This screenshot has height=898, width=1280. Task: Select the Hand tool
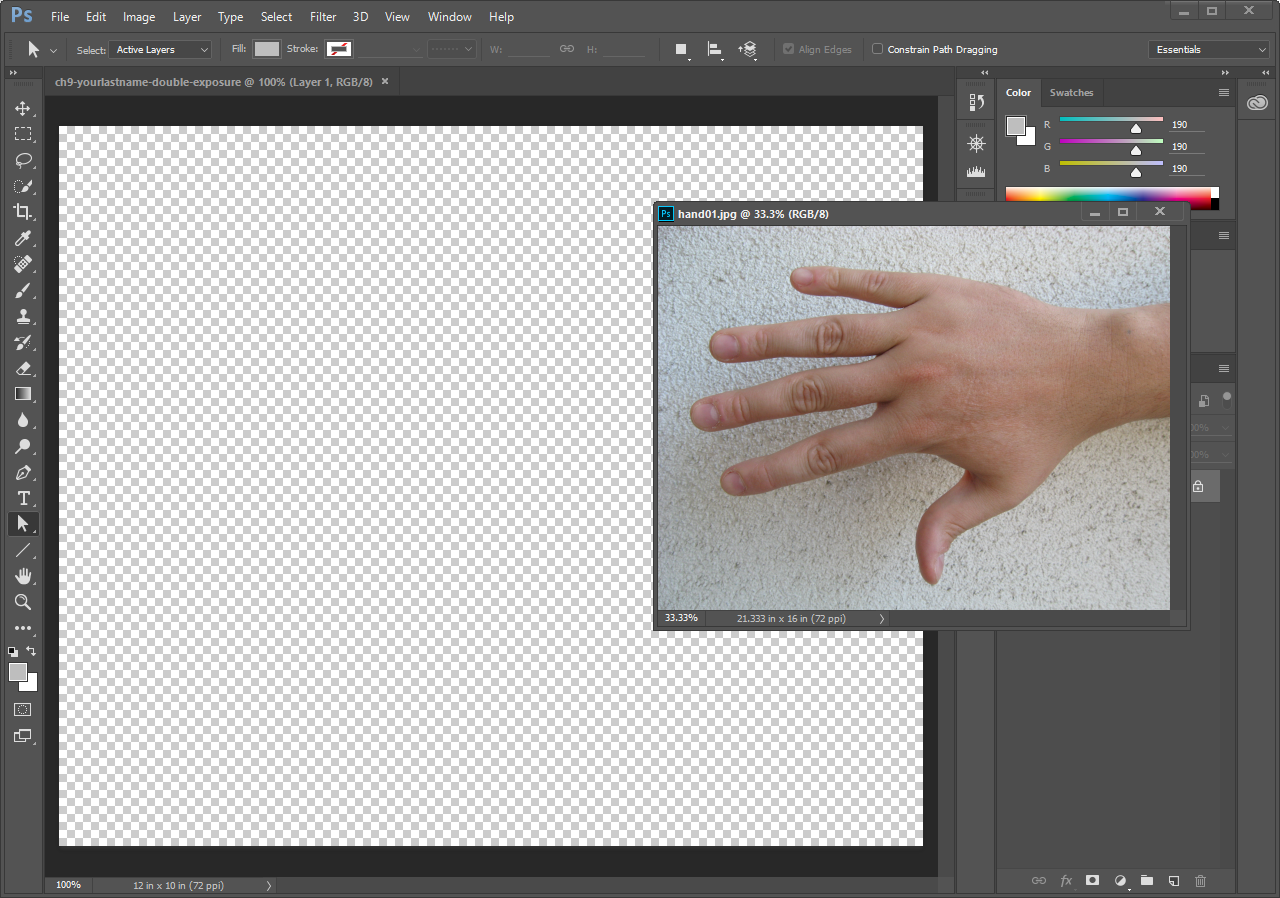[22, 576]
